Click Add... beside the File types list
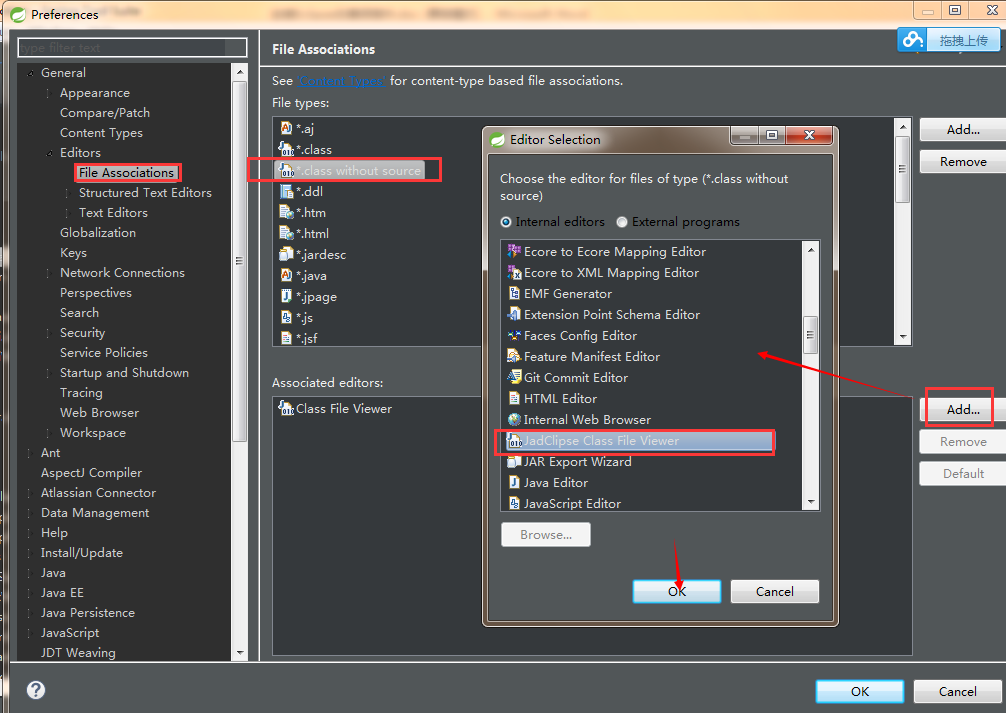The width and height of the screenshot is (1006, 713). click(962, 130)
